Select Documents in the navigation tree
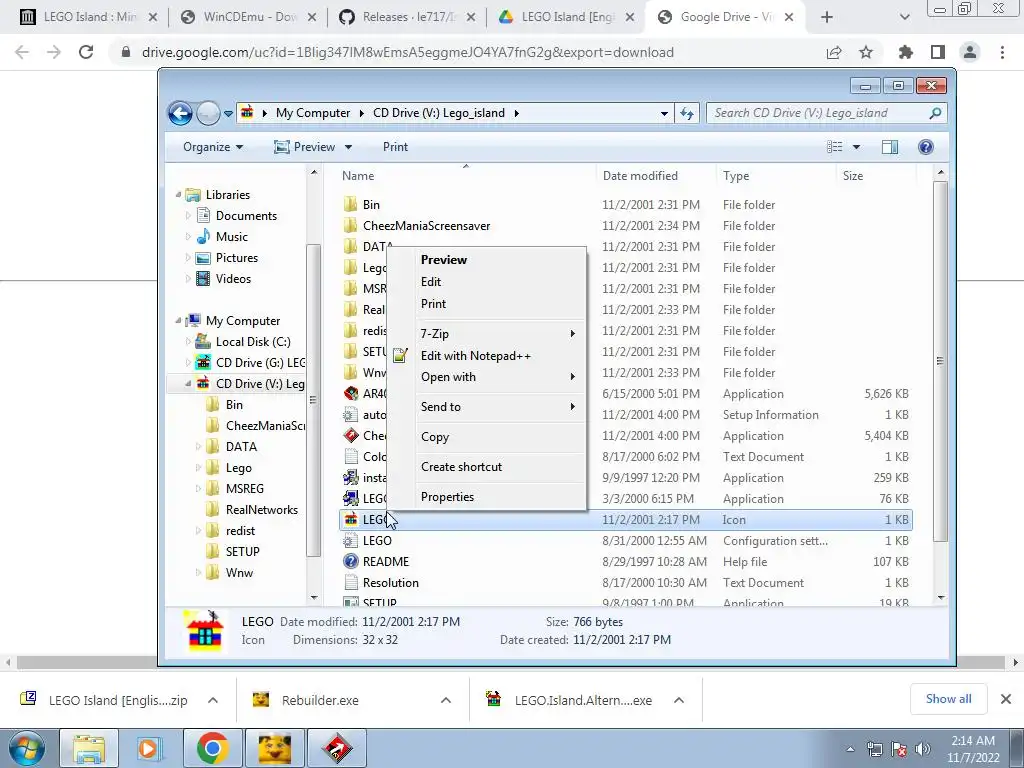Screen dimensions: 1024x768 coord(246,216)
